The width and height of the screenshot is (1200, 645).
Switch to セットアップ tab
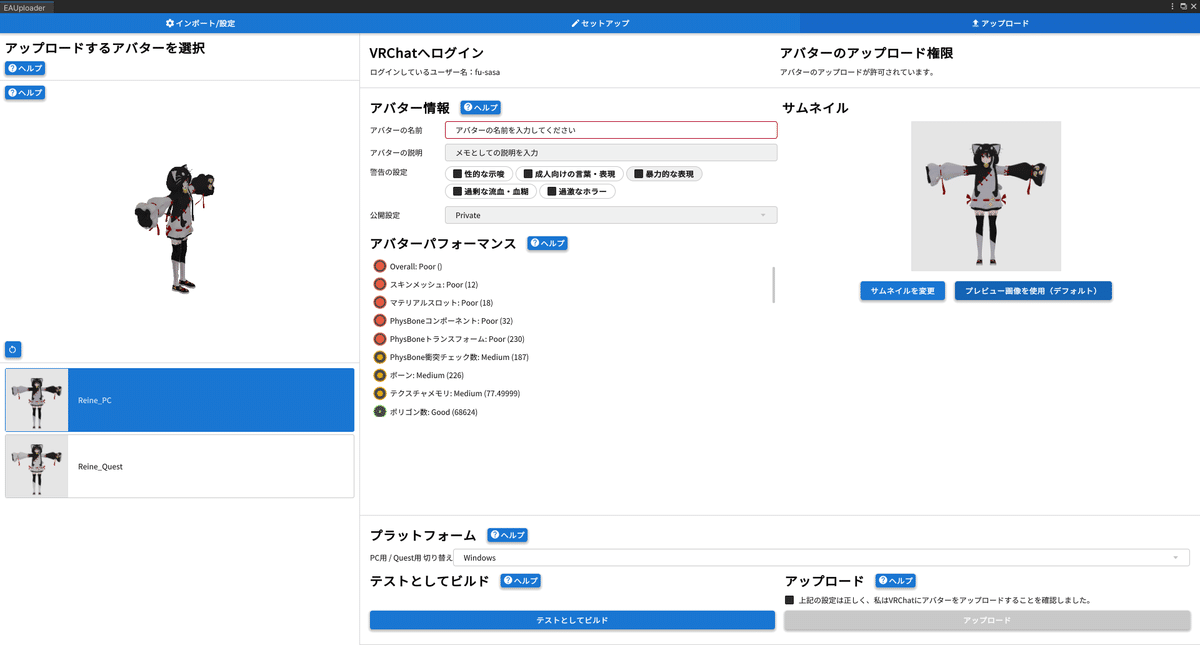coord(600,22)
